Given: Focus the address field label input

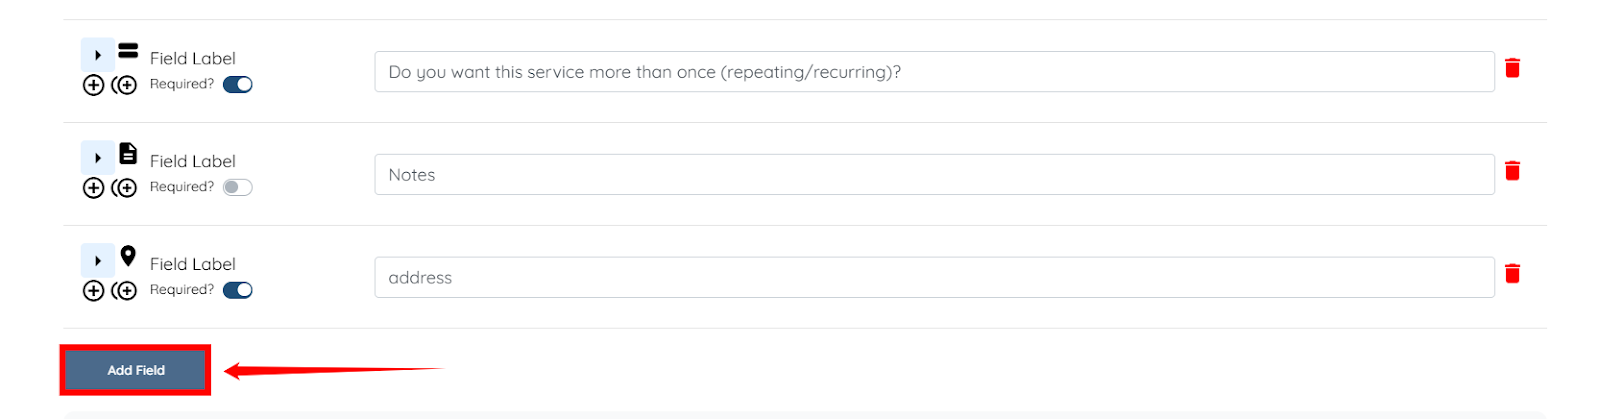Looking at the screenshot, I should click(x=934, y=278).
